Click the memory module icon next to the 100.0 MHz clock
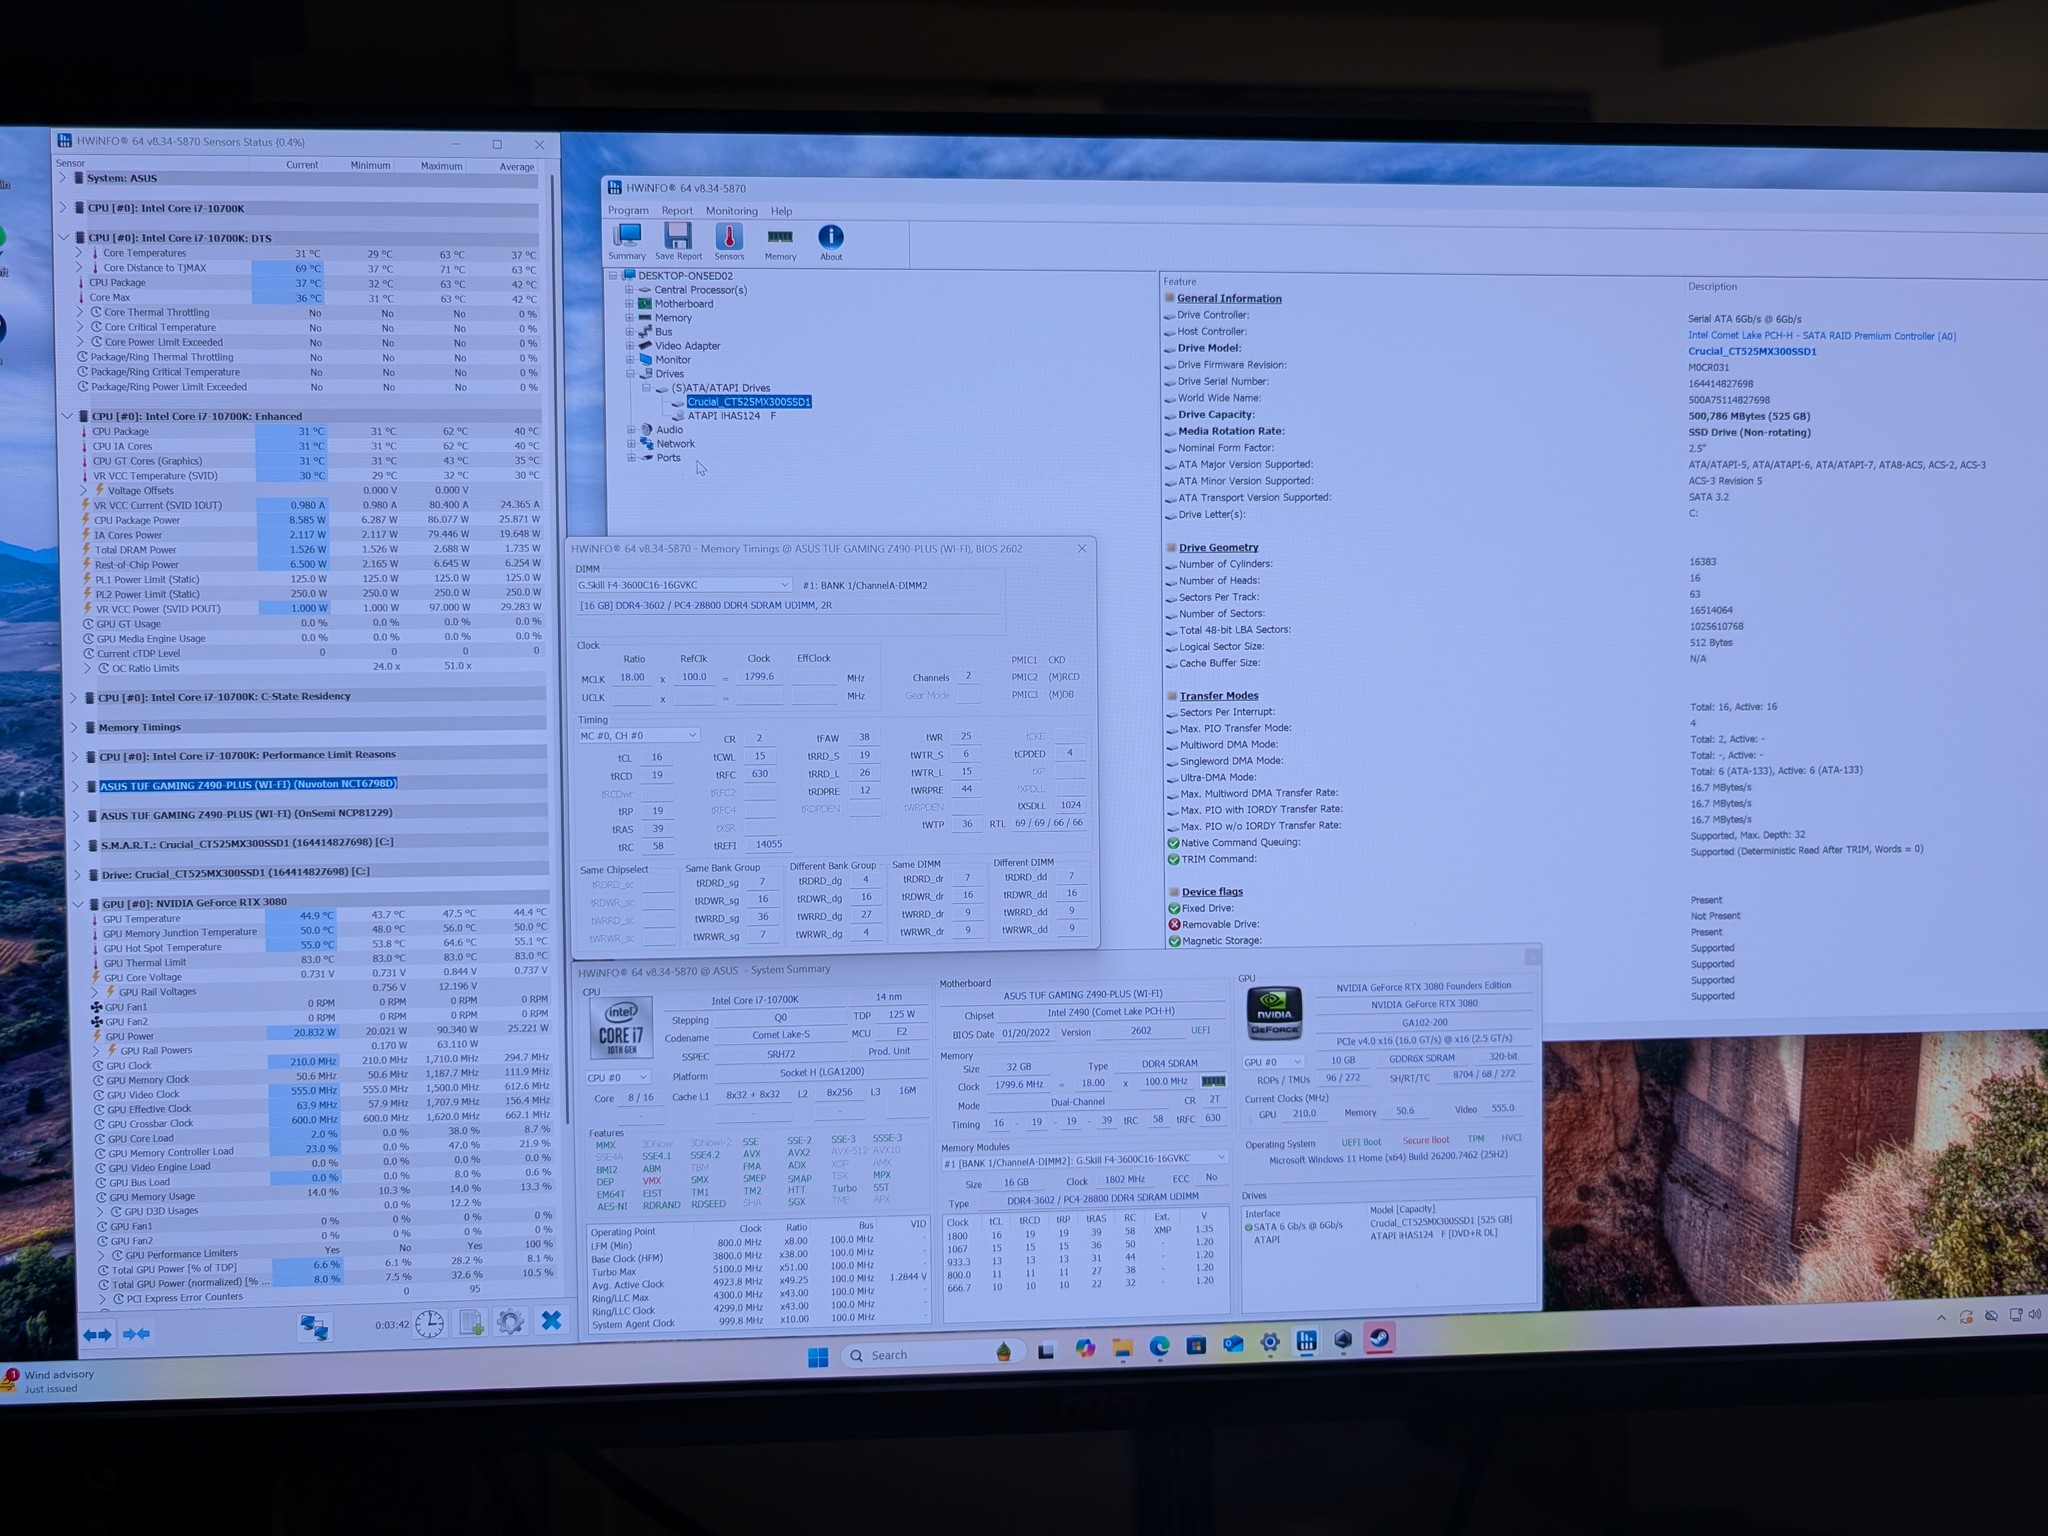 1212,1081
